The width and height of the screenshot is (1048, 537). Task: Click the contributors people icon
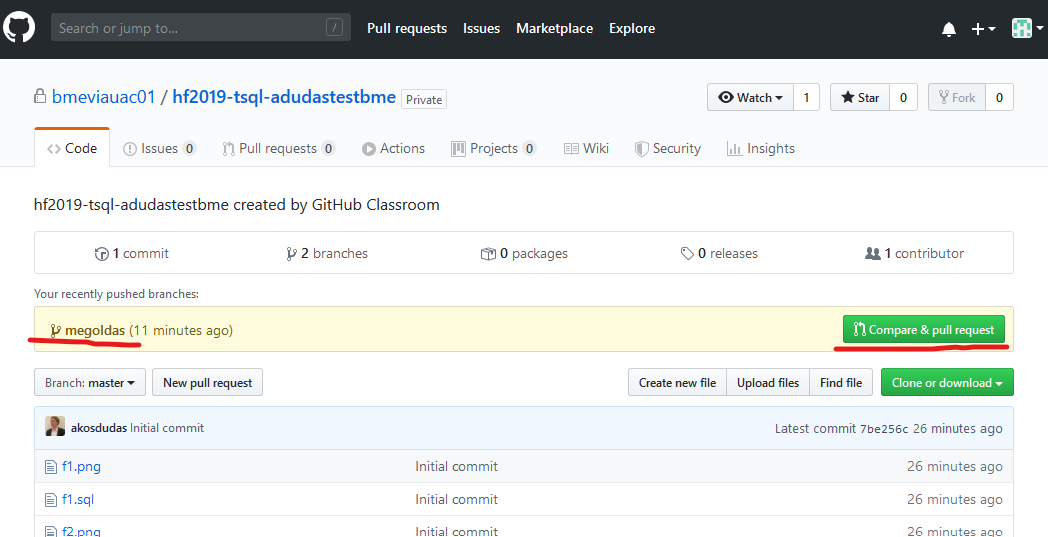[x=872, y=254]
